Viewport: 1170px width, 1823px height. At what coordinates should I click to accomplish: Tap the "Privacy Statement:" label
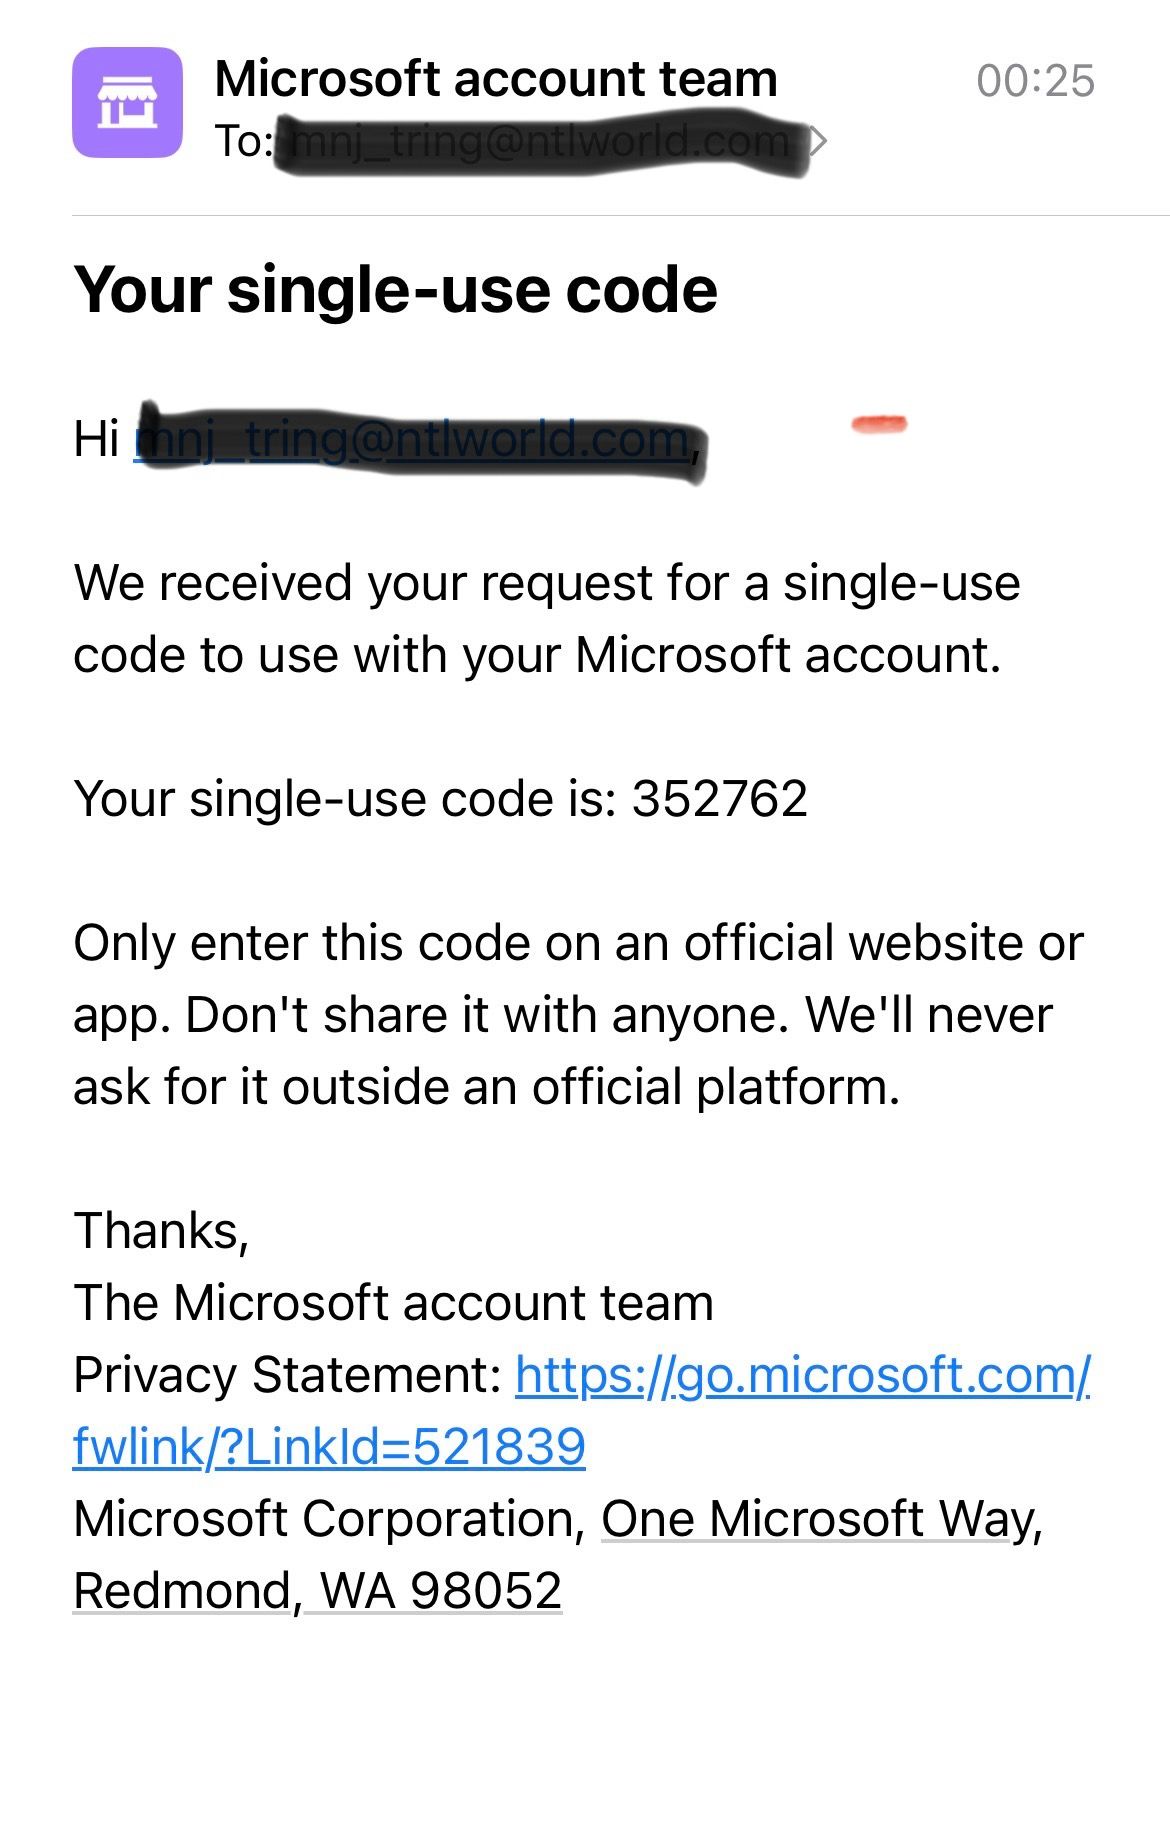(287, 1375)
